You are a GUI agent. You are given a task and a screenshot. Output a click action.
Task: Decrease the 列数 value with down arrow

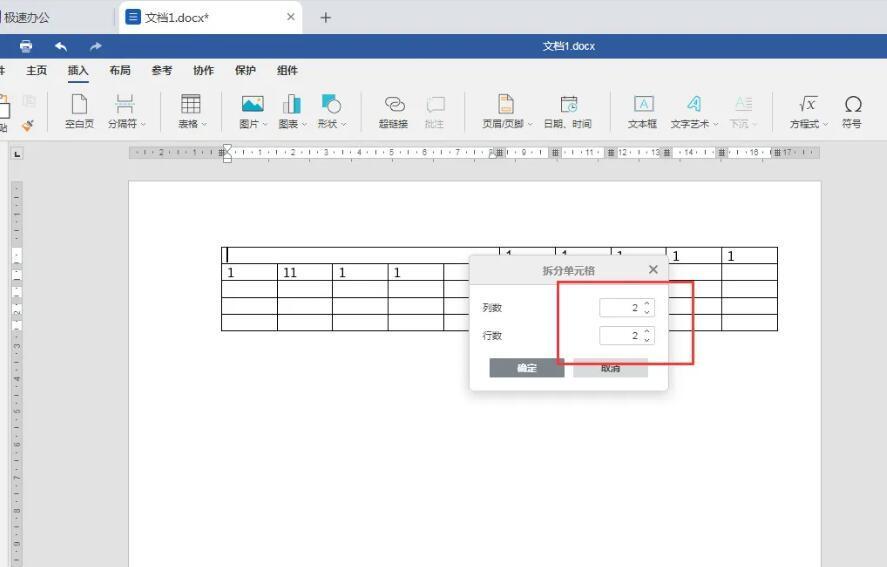(647, 312)
